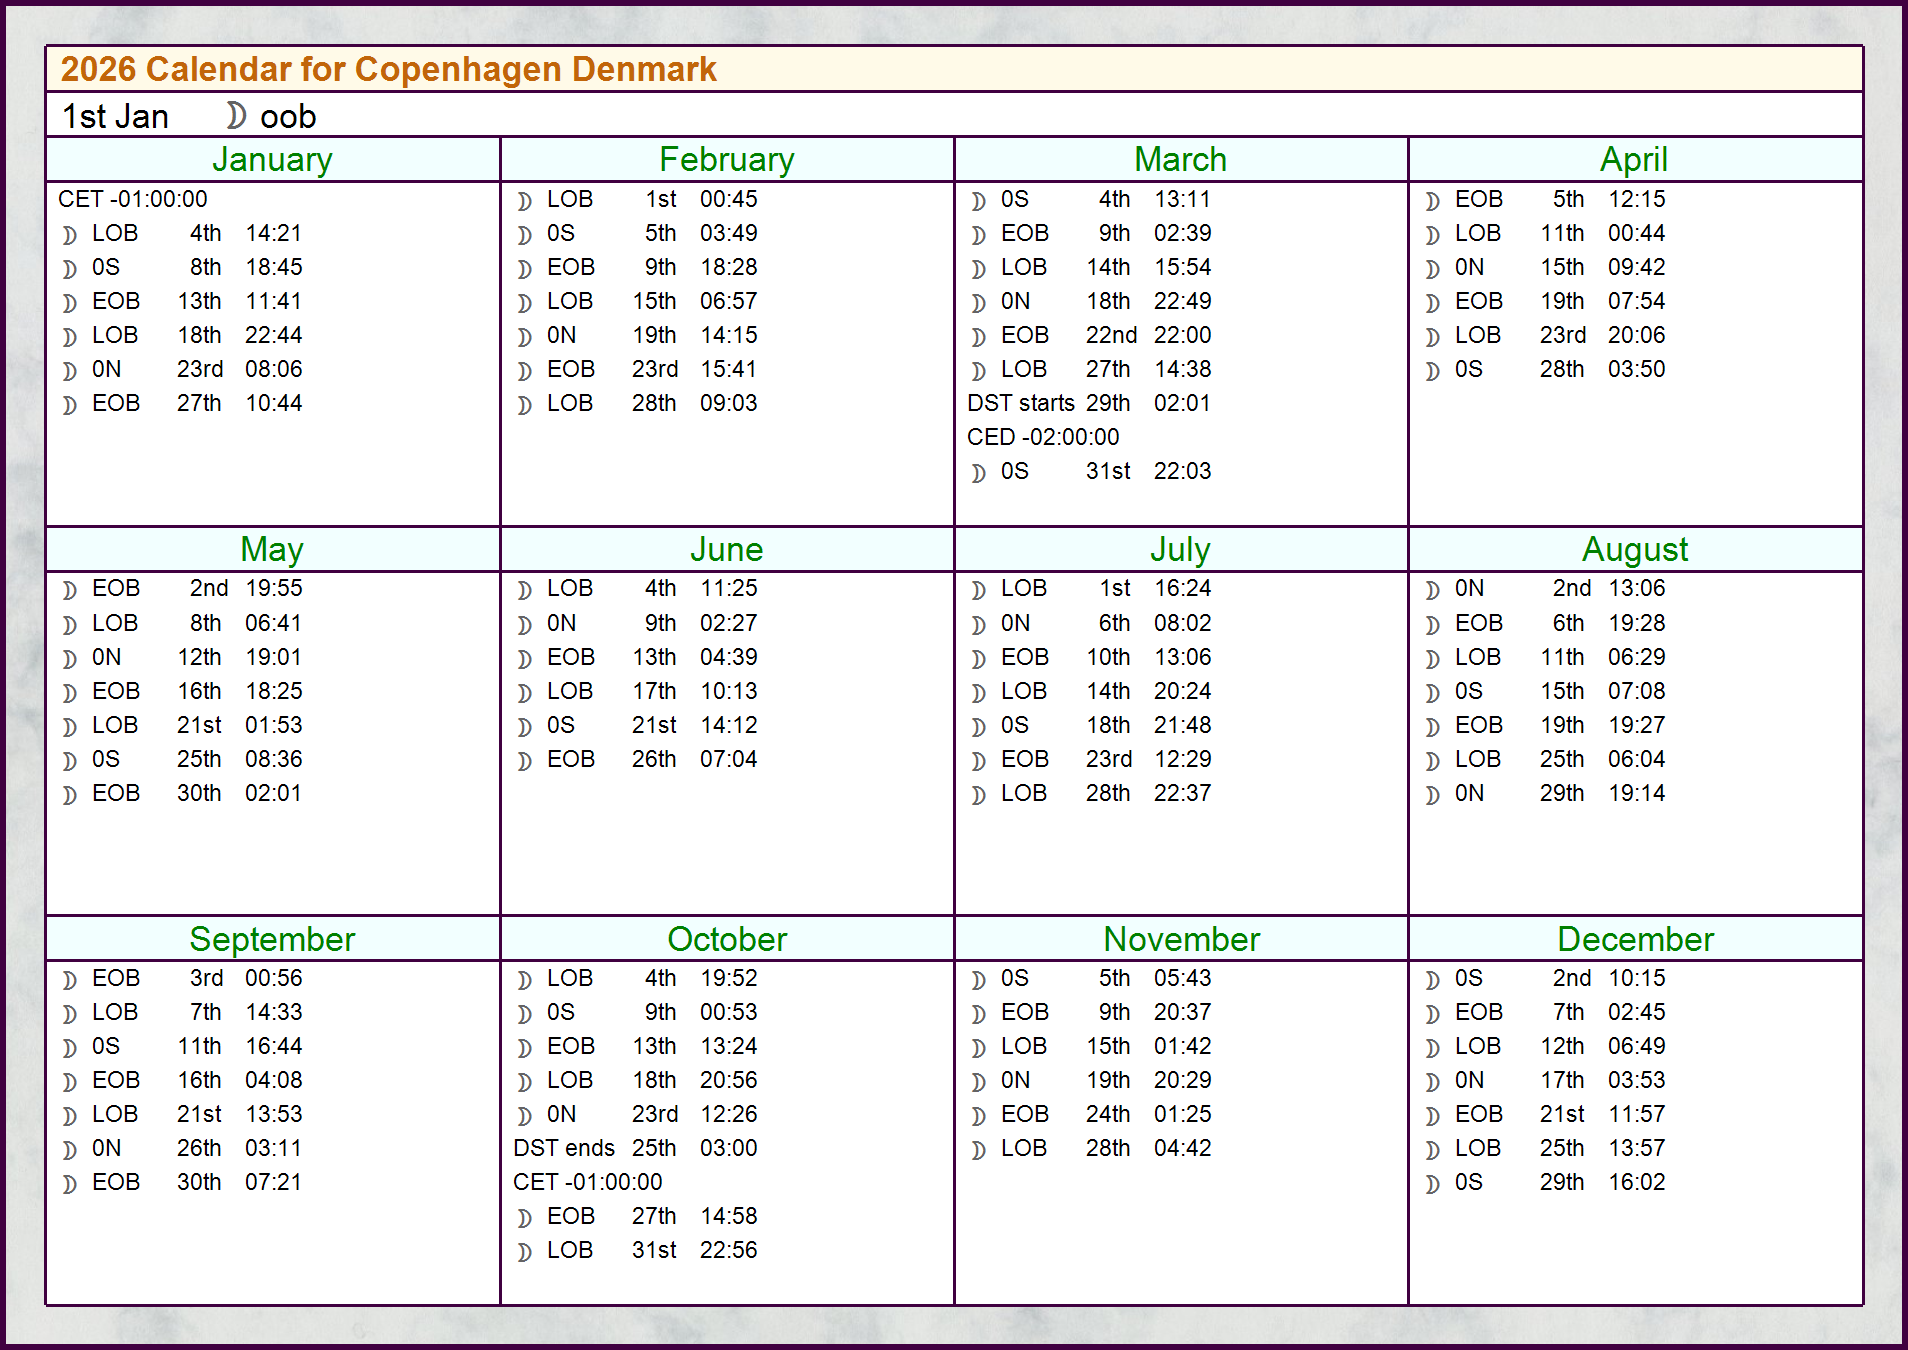The image size is (1908, 1350).
Task: Select the September month header
Action: (272, 939)
